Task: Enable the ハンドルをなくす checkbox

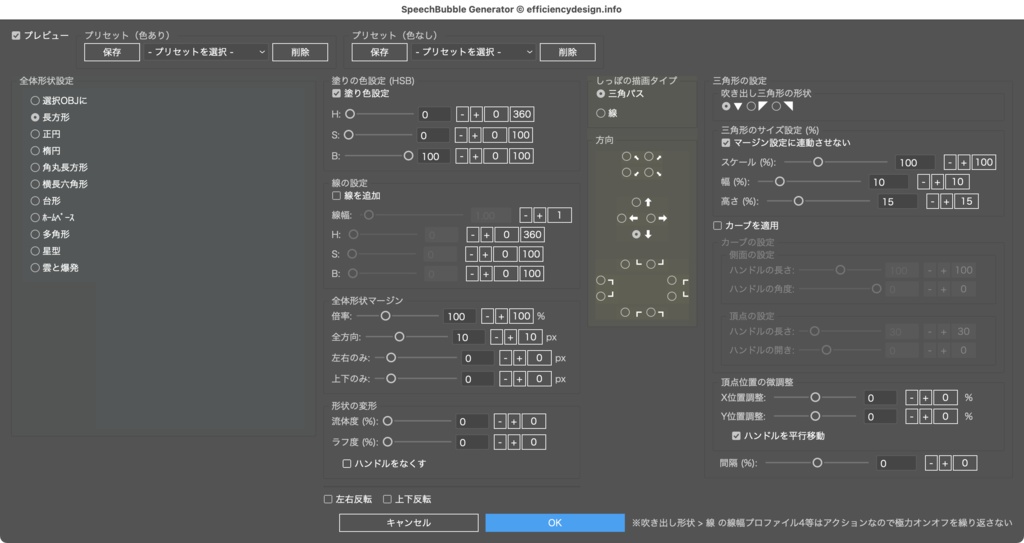Action: (x=347, y=463)
